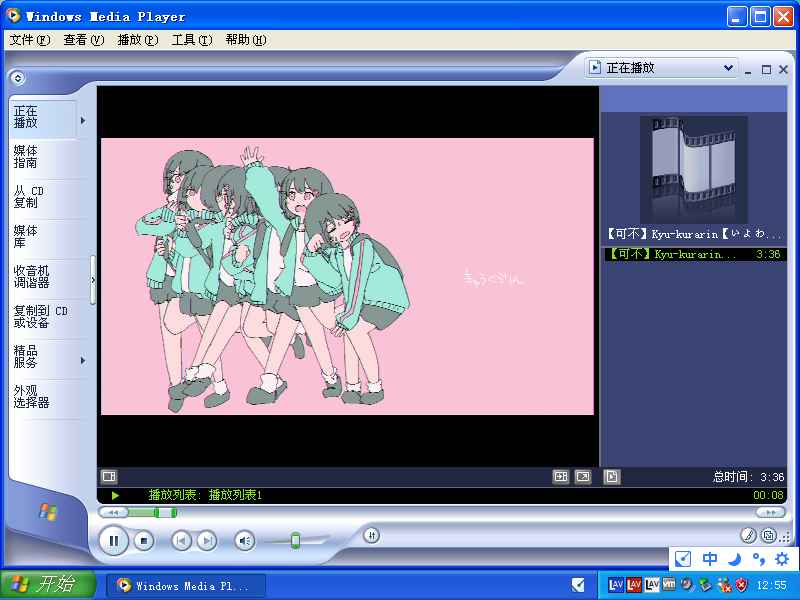Click the rewind button on seek bar
800x600 pixels.
114,512
